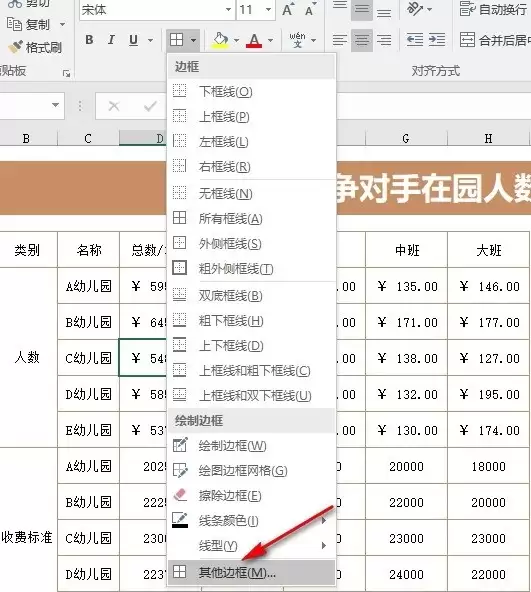Click the wén phonetic guide icon
The height and width of the screenshot is (592, 531).
pos(297,40)
